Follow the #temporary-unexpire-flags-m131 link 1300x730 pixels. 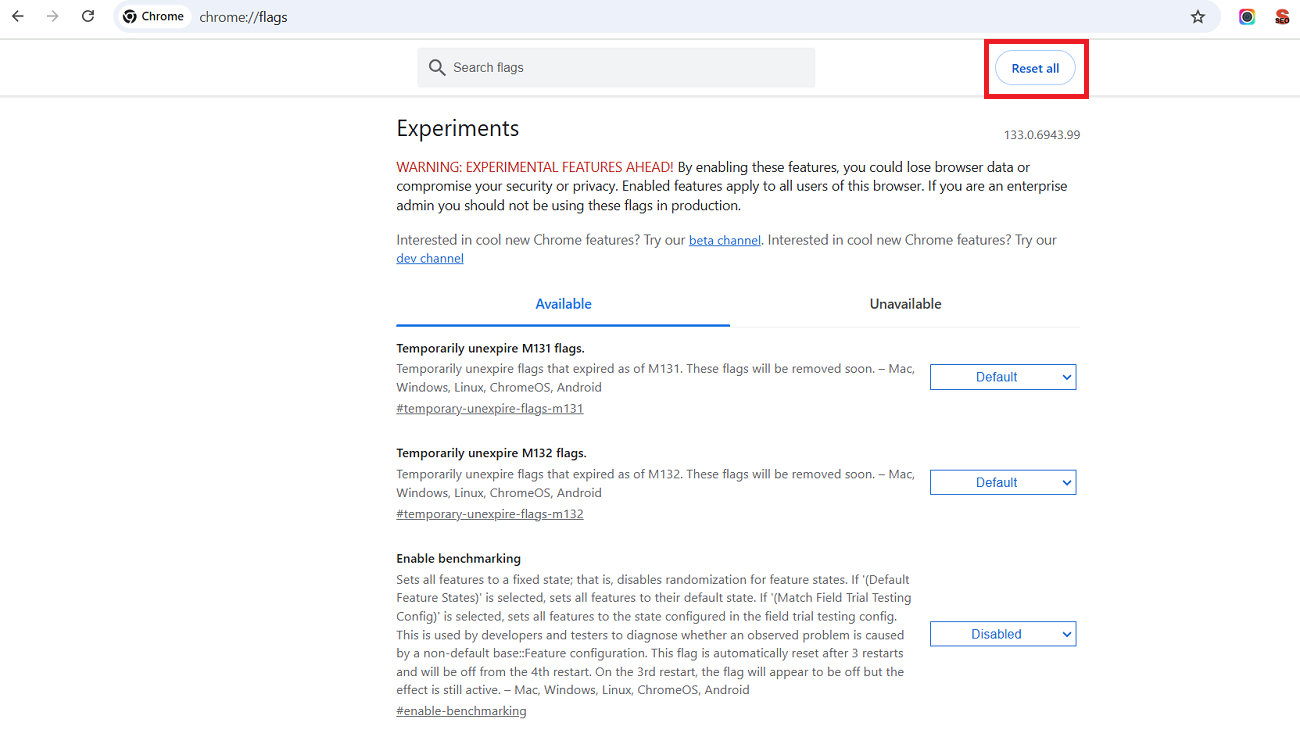pyautogui.click(x=489, y=407)
